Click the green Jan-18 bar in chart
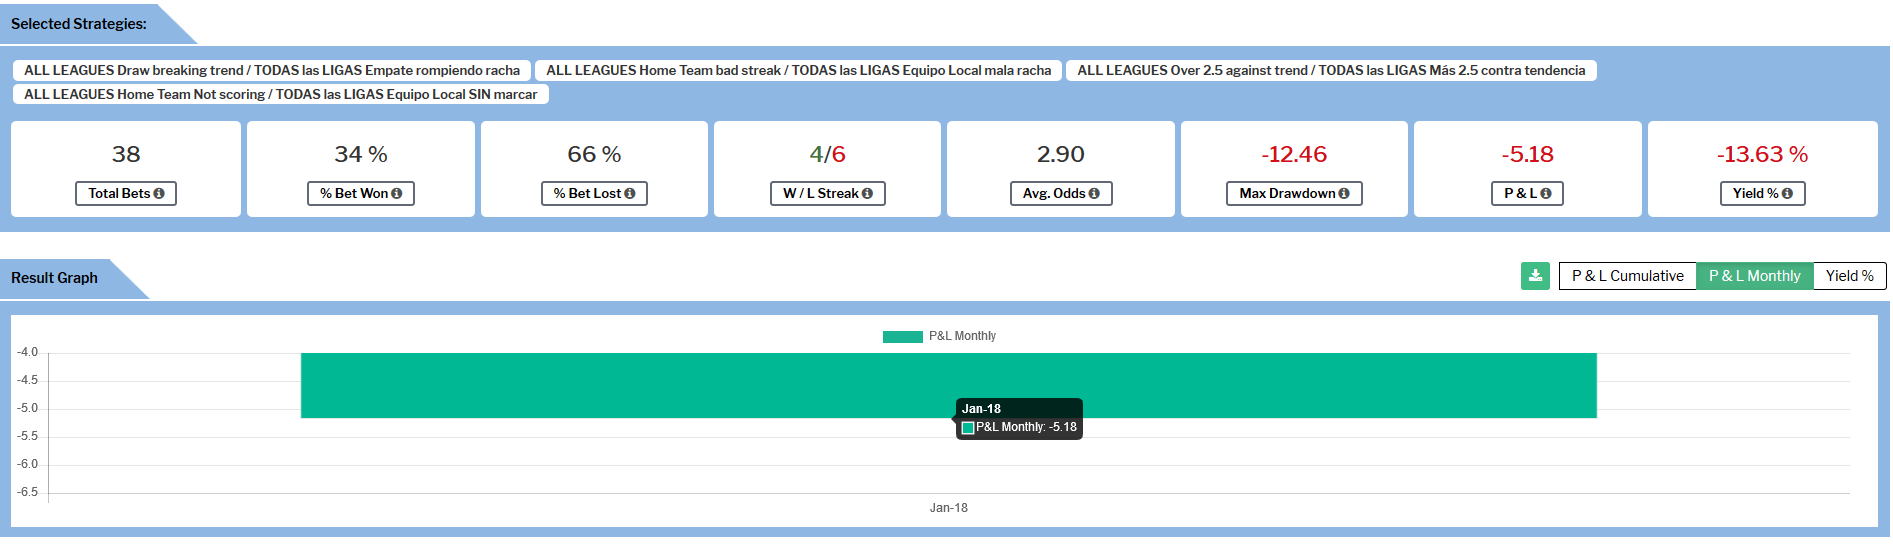Screen dimensions: 1893x548 [948, 385]
